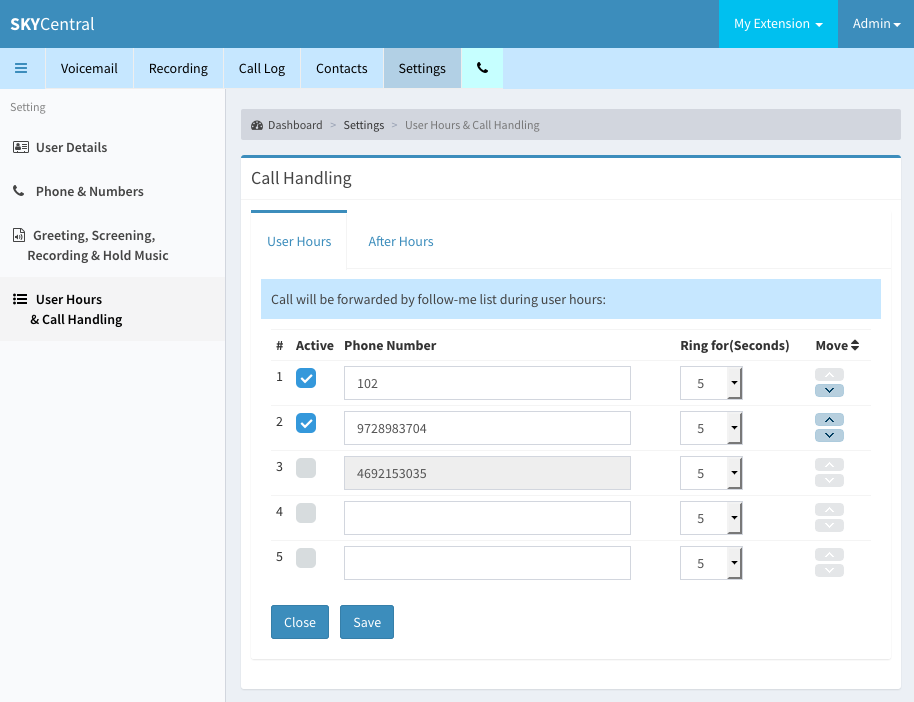The image size is (914, 702).
Task: Click move-down arrow for row 5
Action: click(x=829, y=570)
